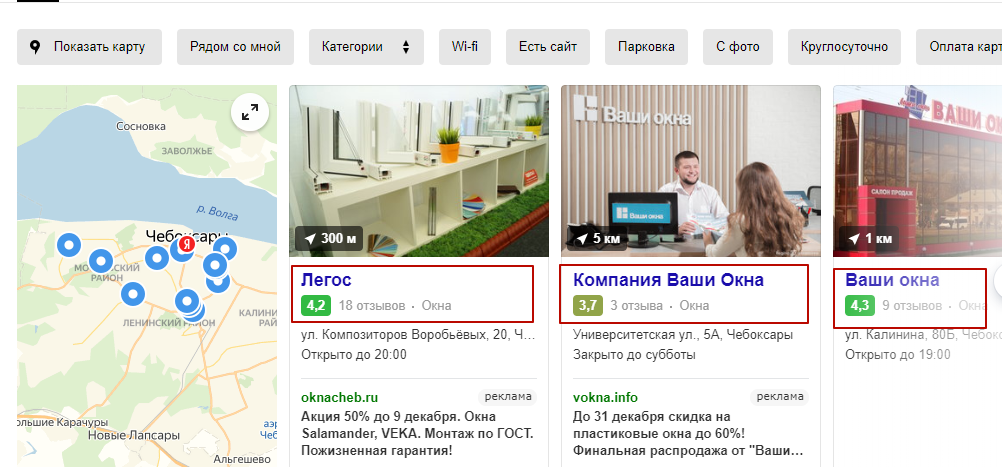The height and width of the screenshot is (467, 1002).
Task: Click the Новые Лапсары map label
Action: (x=134, y=436)
